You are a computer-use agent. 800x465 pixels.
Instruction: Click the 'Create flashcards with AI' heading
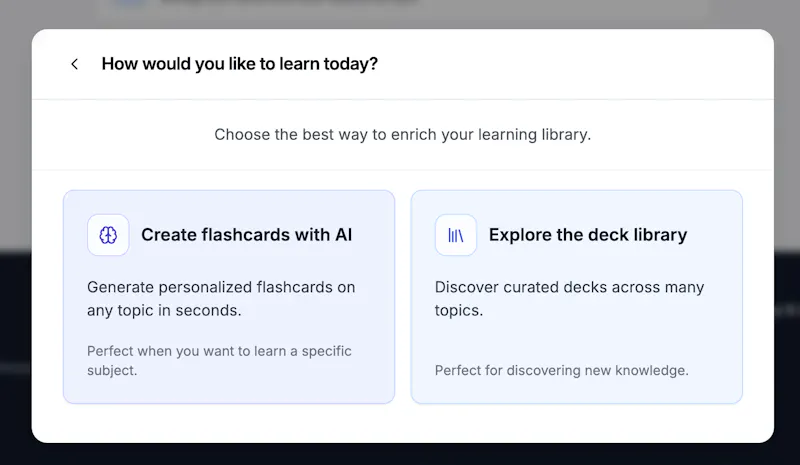246,235
